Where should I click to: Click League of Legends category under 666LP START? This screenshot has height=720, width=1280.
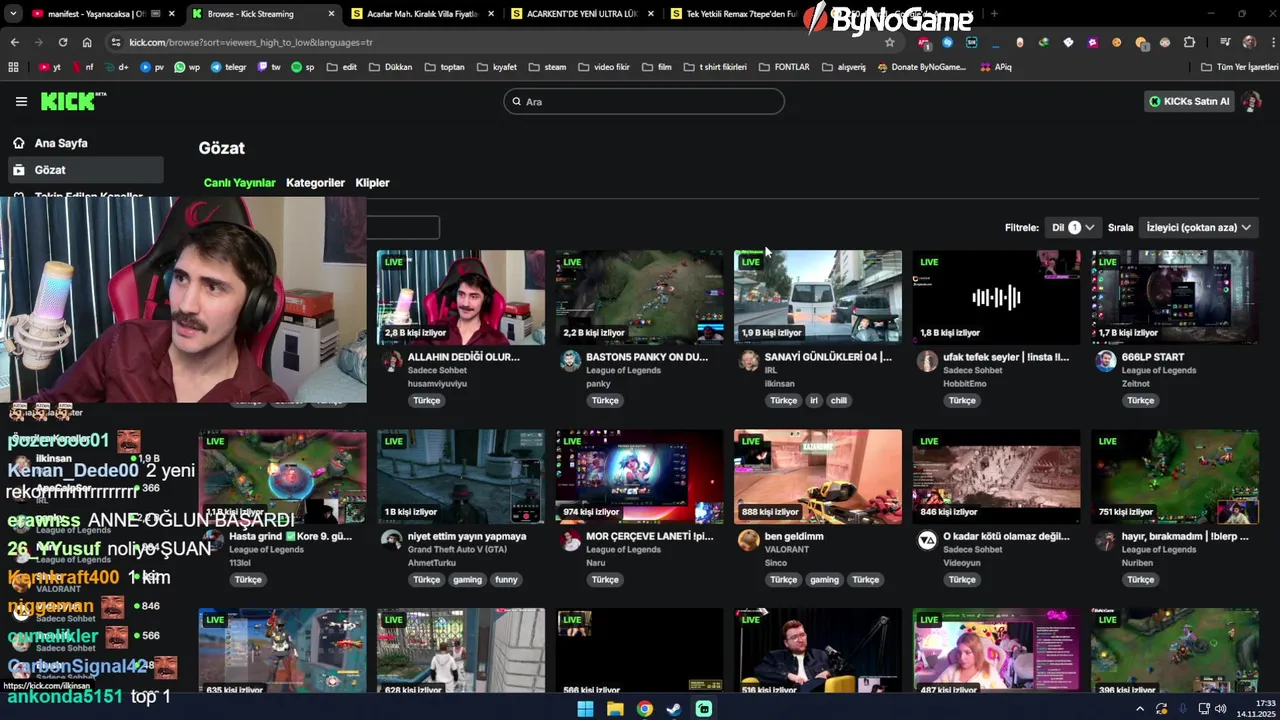[1158, 370]
